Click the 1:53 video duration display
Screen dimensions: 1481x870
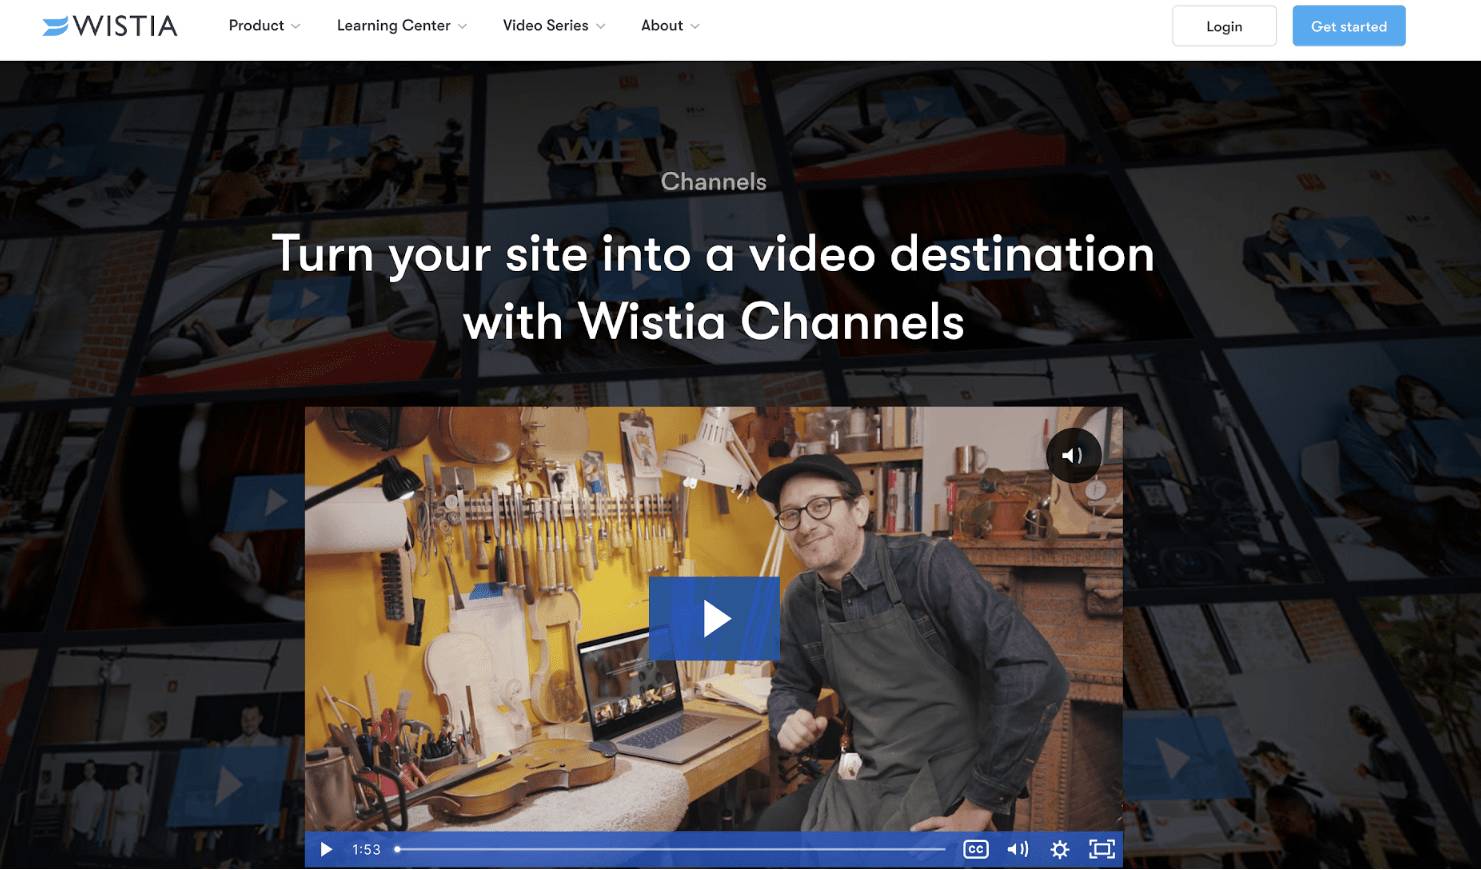pyautogui.click(x=366, y=849)
